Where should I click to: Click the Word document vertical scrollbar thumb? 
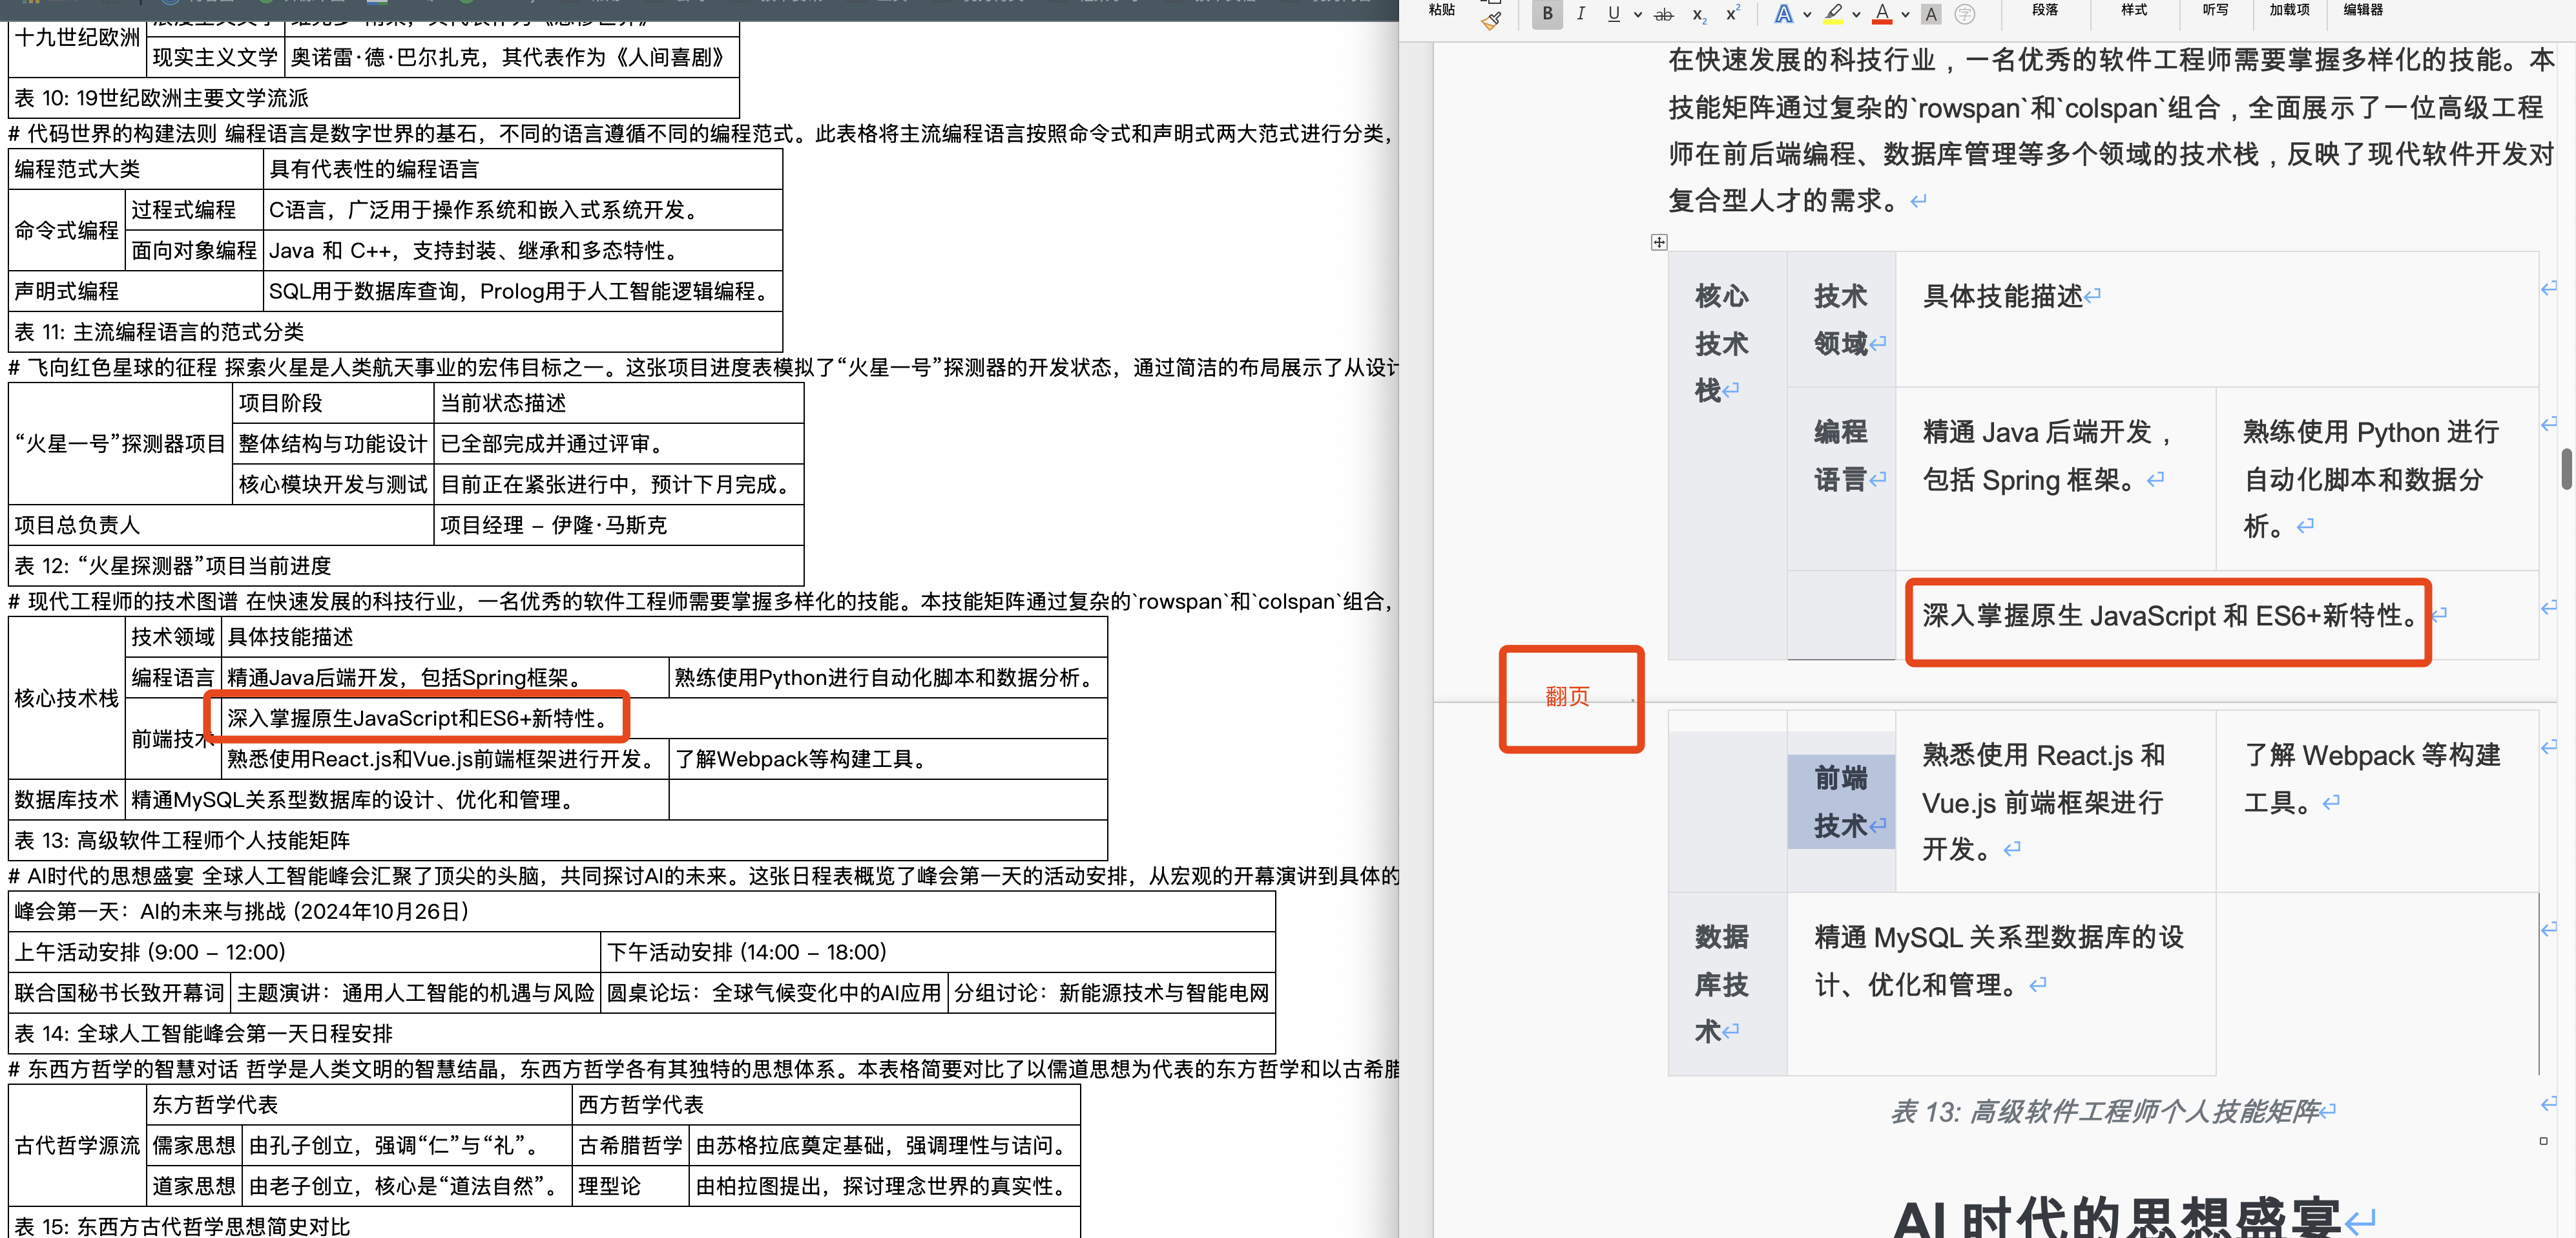[x=2566, y=469]
